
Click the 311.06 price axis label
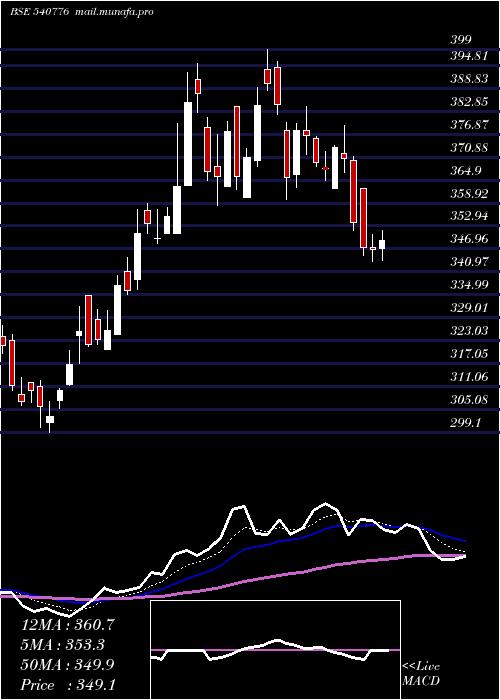(468, 377)
